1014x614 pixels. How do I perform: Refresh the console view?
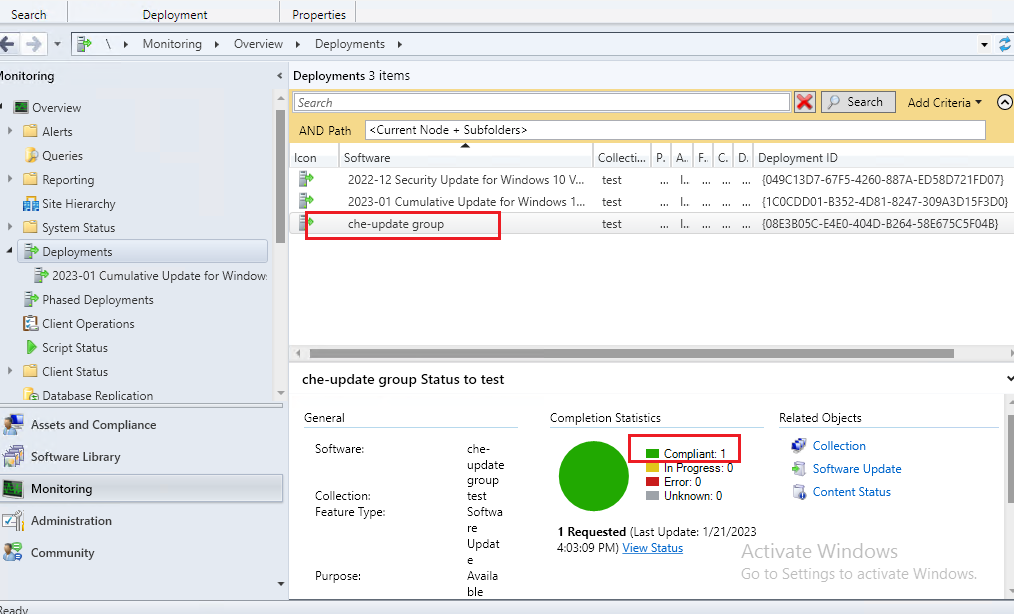(x=1005, y=44)
